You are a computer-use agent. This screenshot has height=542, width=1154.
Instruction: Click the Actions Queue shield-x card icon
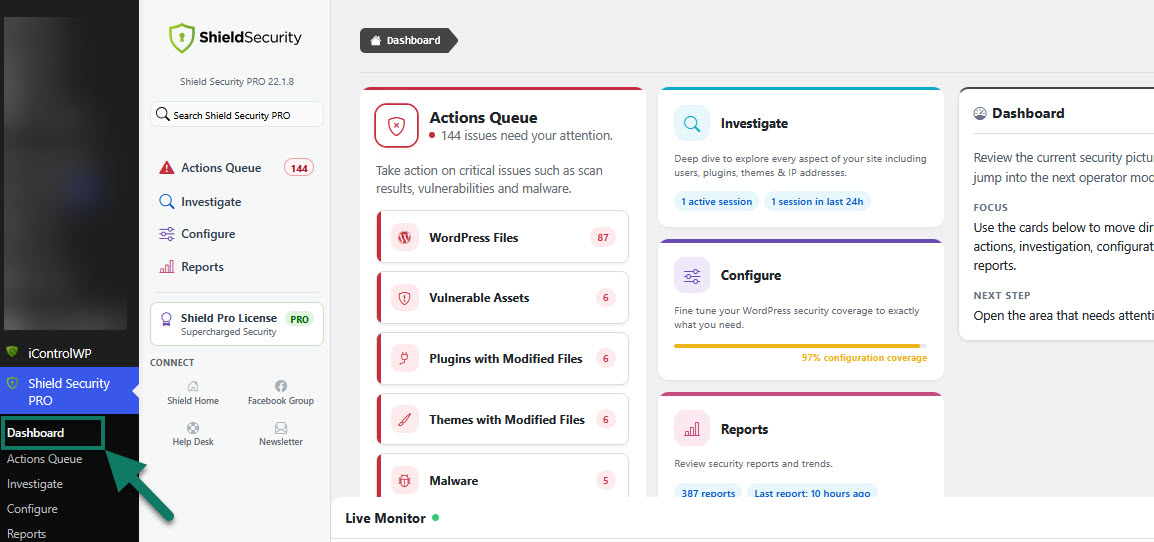(397, 126)
